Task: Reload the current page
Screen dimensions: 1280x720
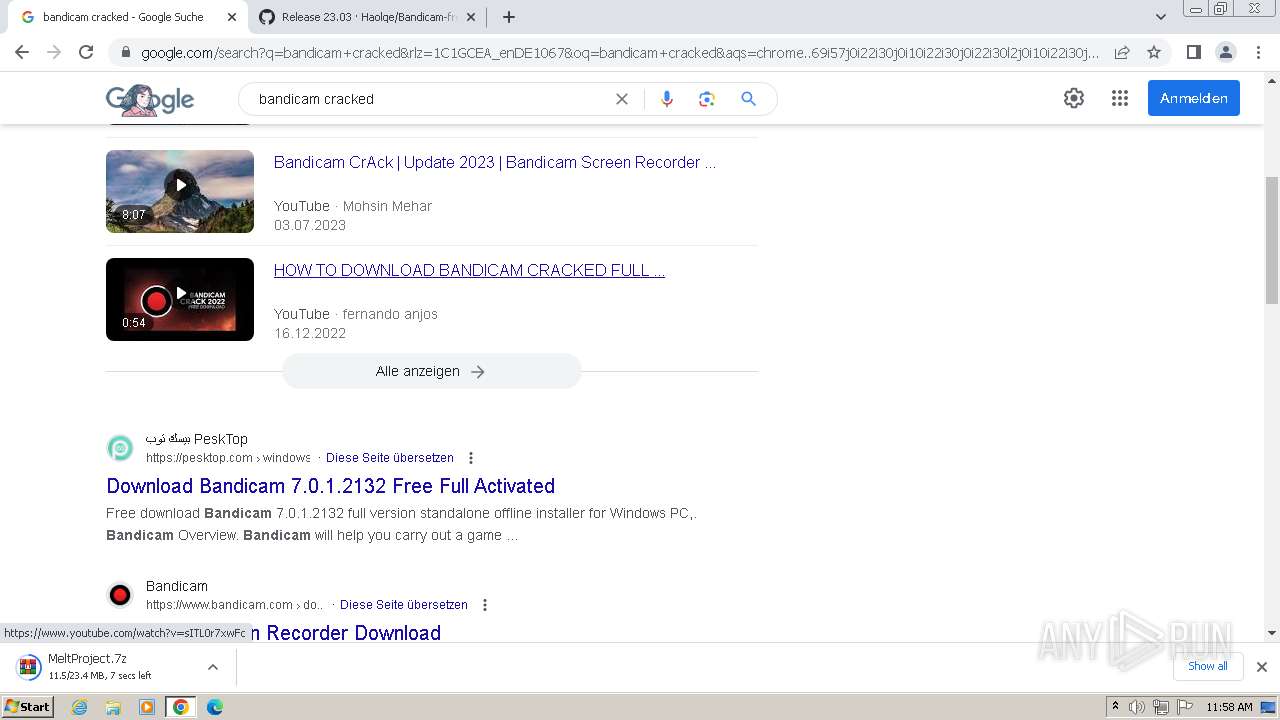Action: [86, 52]
